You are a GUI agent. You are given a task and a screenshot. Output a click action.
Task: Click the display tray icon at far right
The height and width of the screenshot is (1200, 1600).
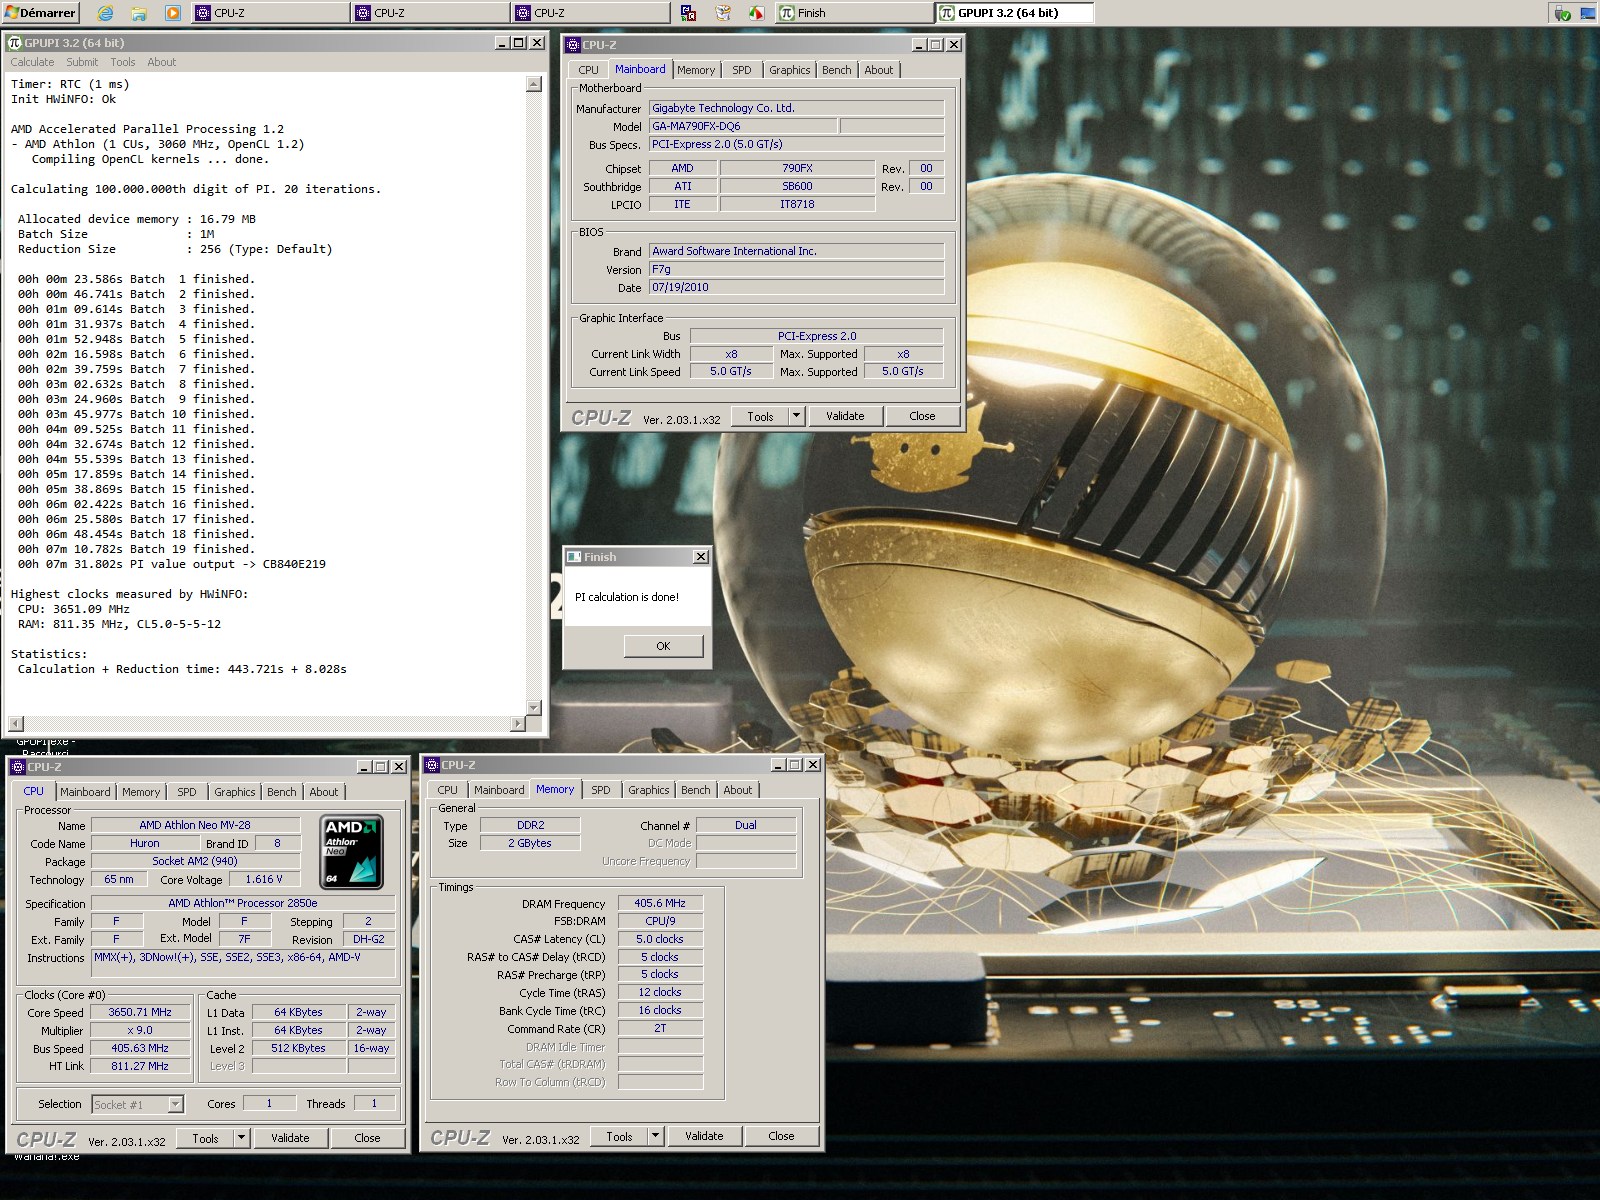pos(1588,13)
